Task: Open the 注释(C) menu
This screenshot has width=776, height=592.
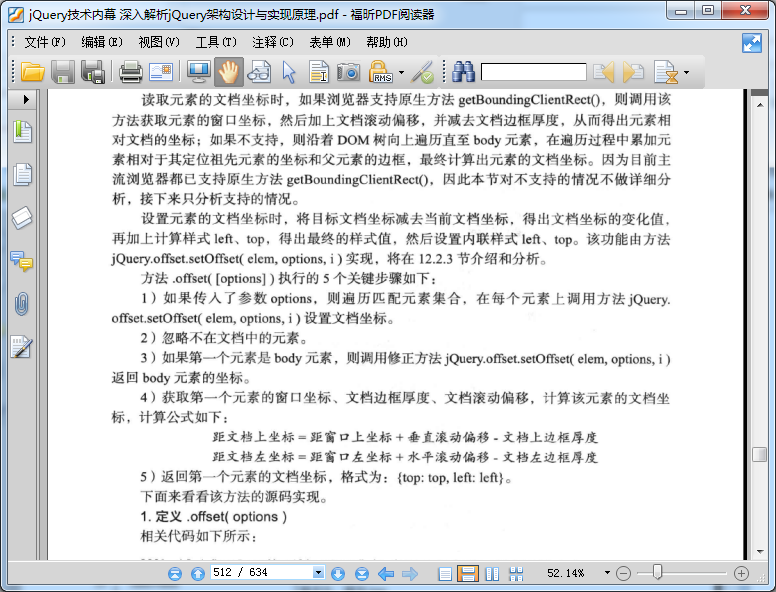Action: 273,43
